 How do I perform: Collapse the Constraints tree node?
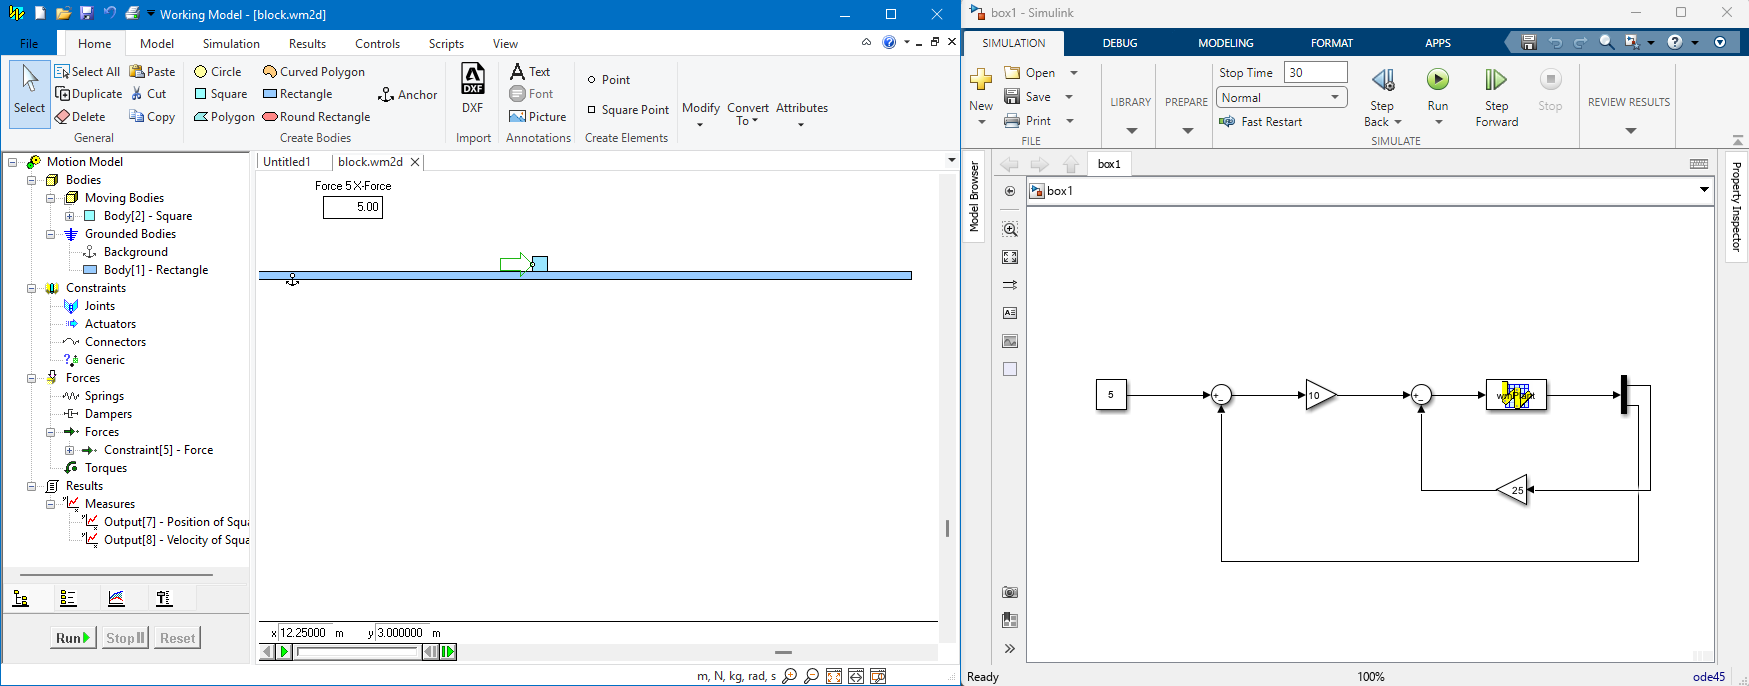click(32, 288)
